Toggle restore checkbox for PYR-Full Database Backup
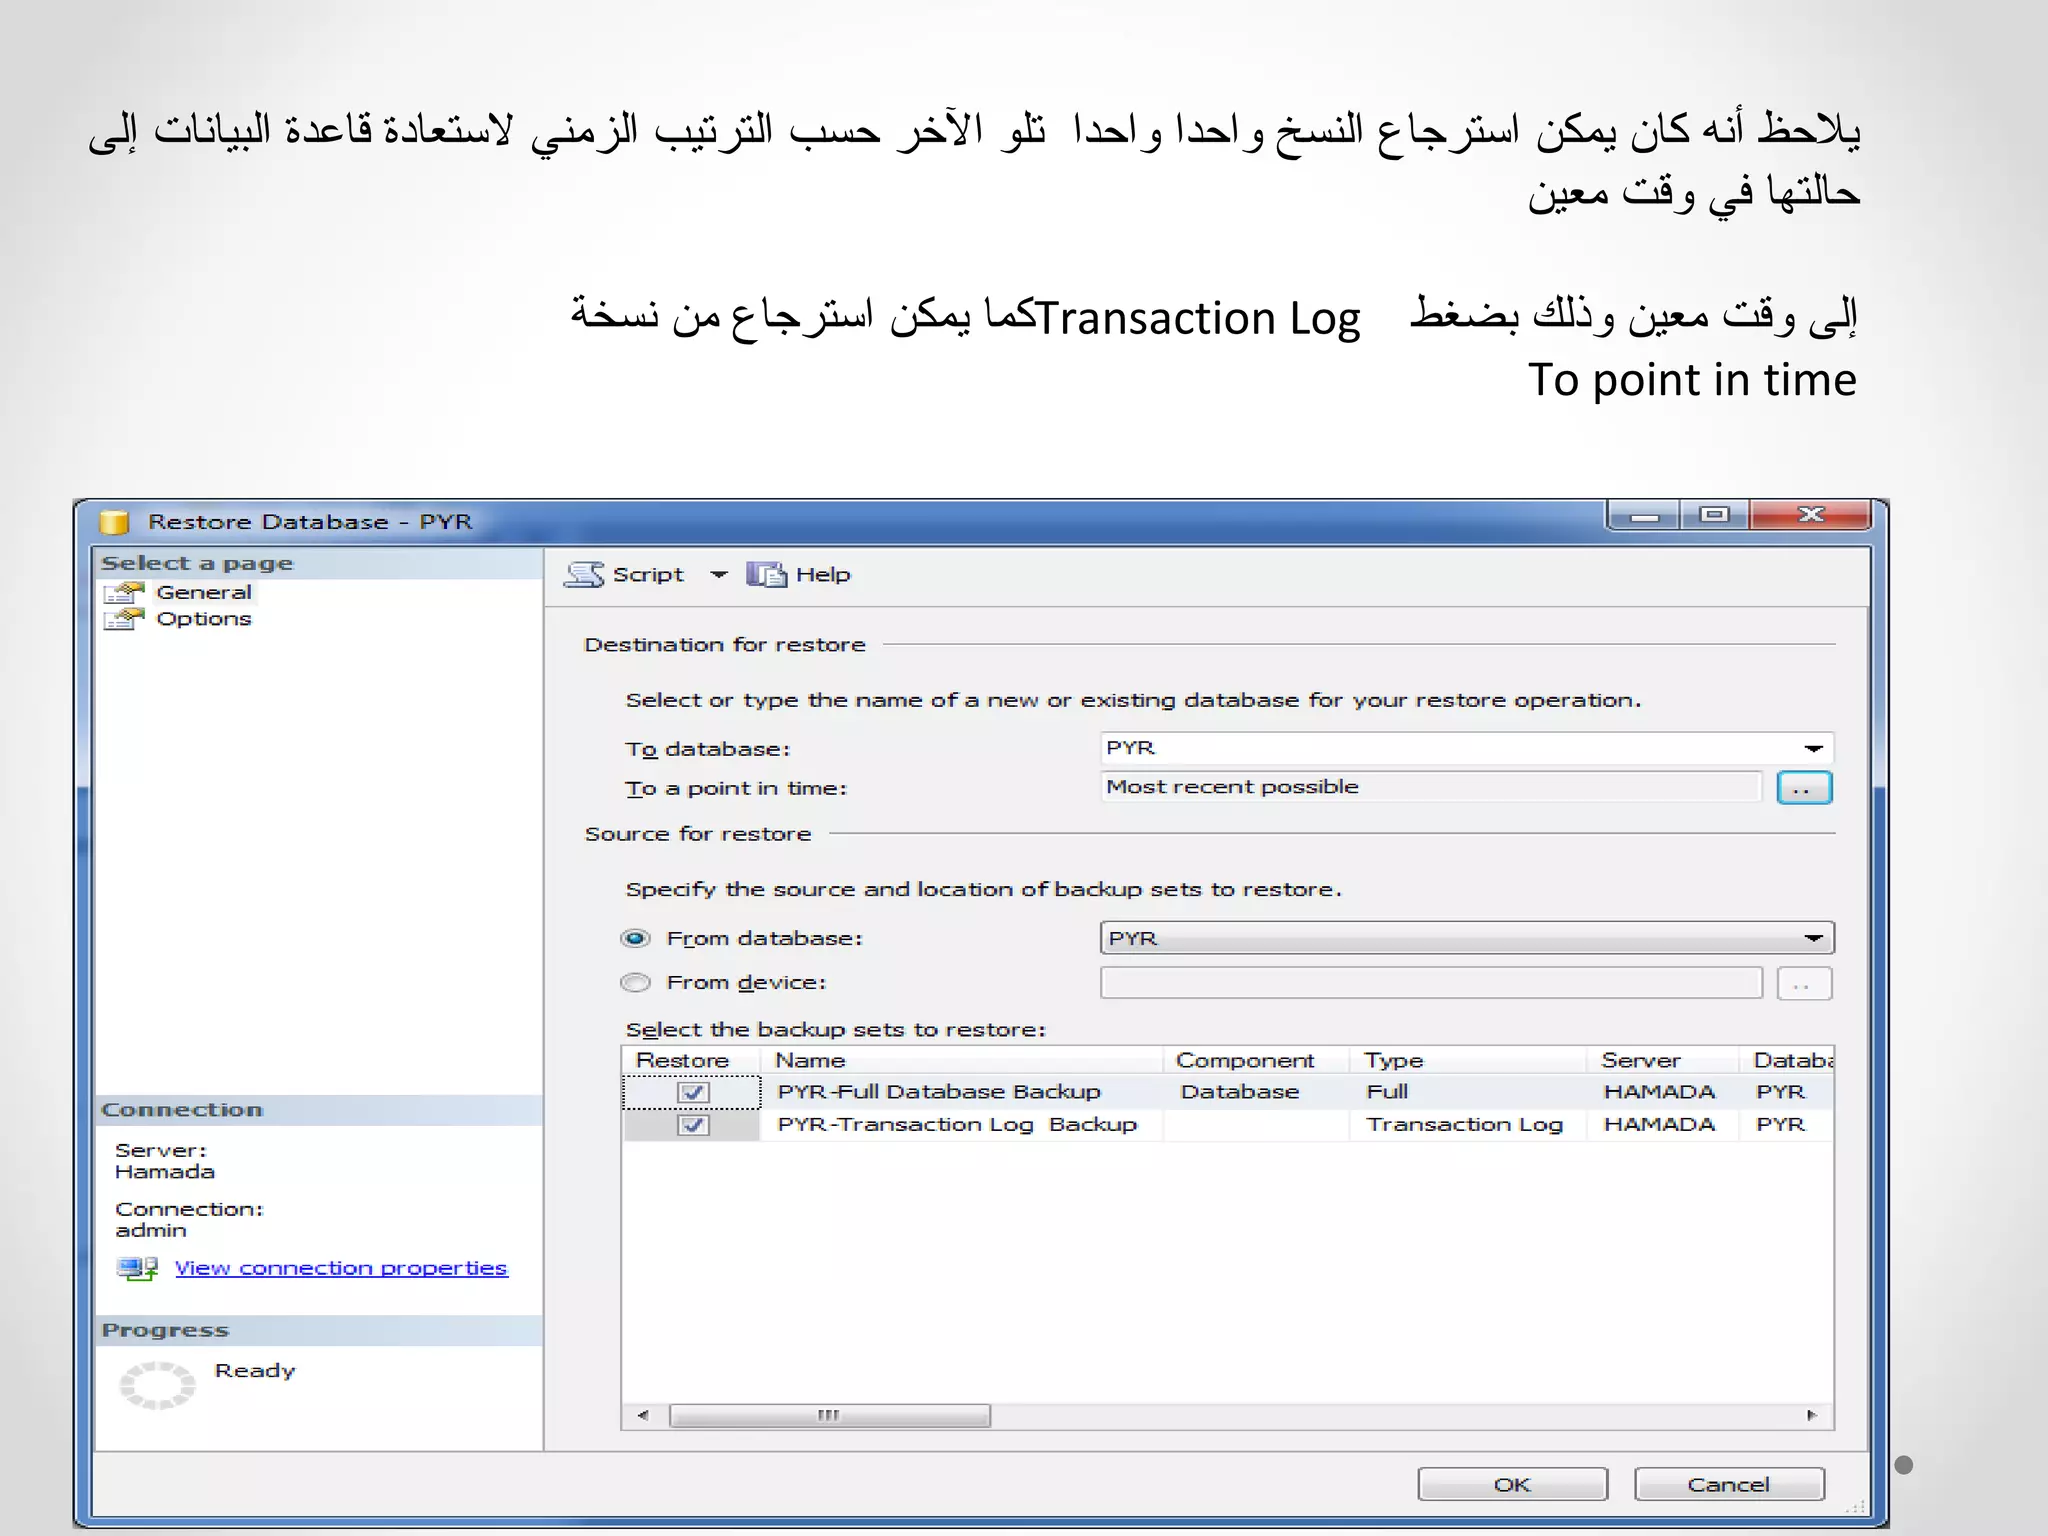The height and width of the screenshot is (1536, 2048). pyautogui.click(x=693, y=1092)
